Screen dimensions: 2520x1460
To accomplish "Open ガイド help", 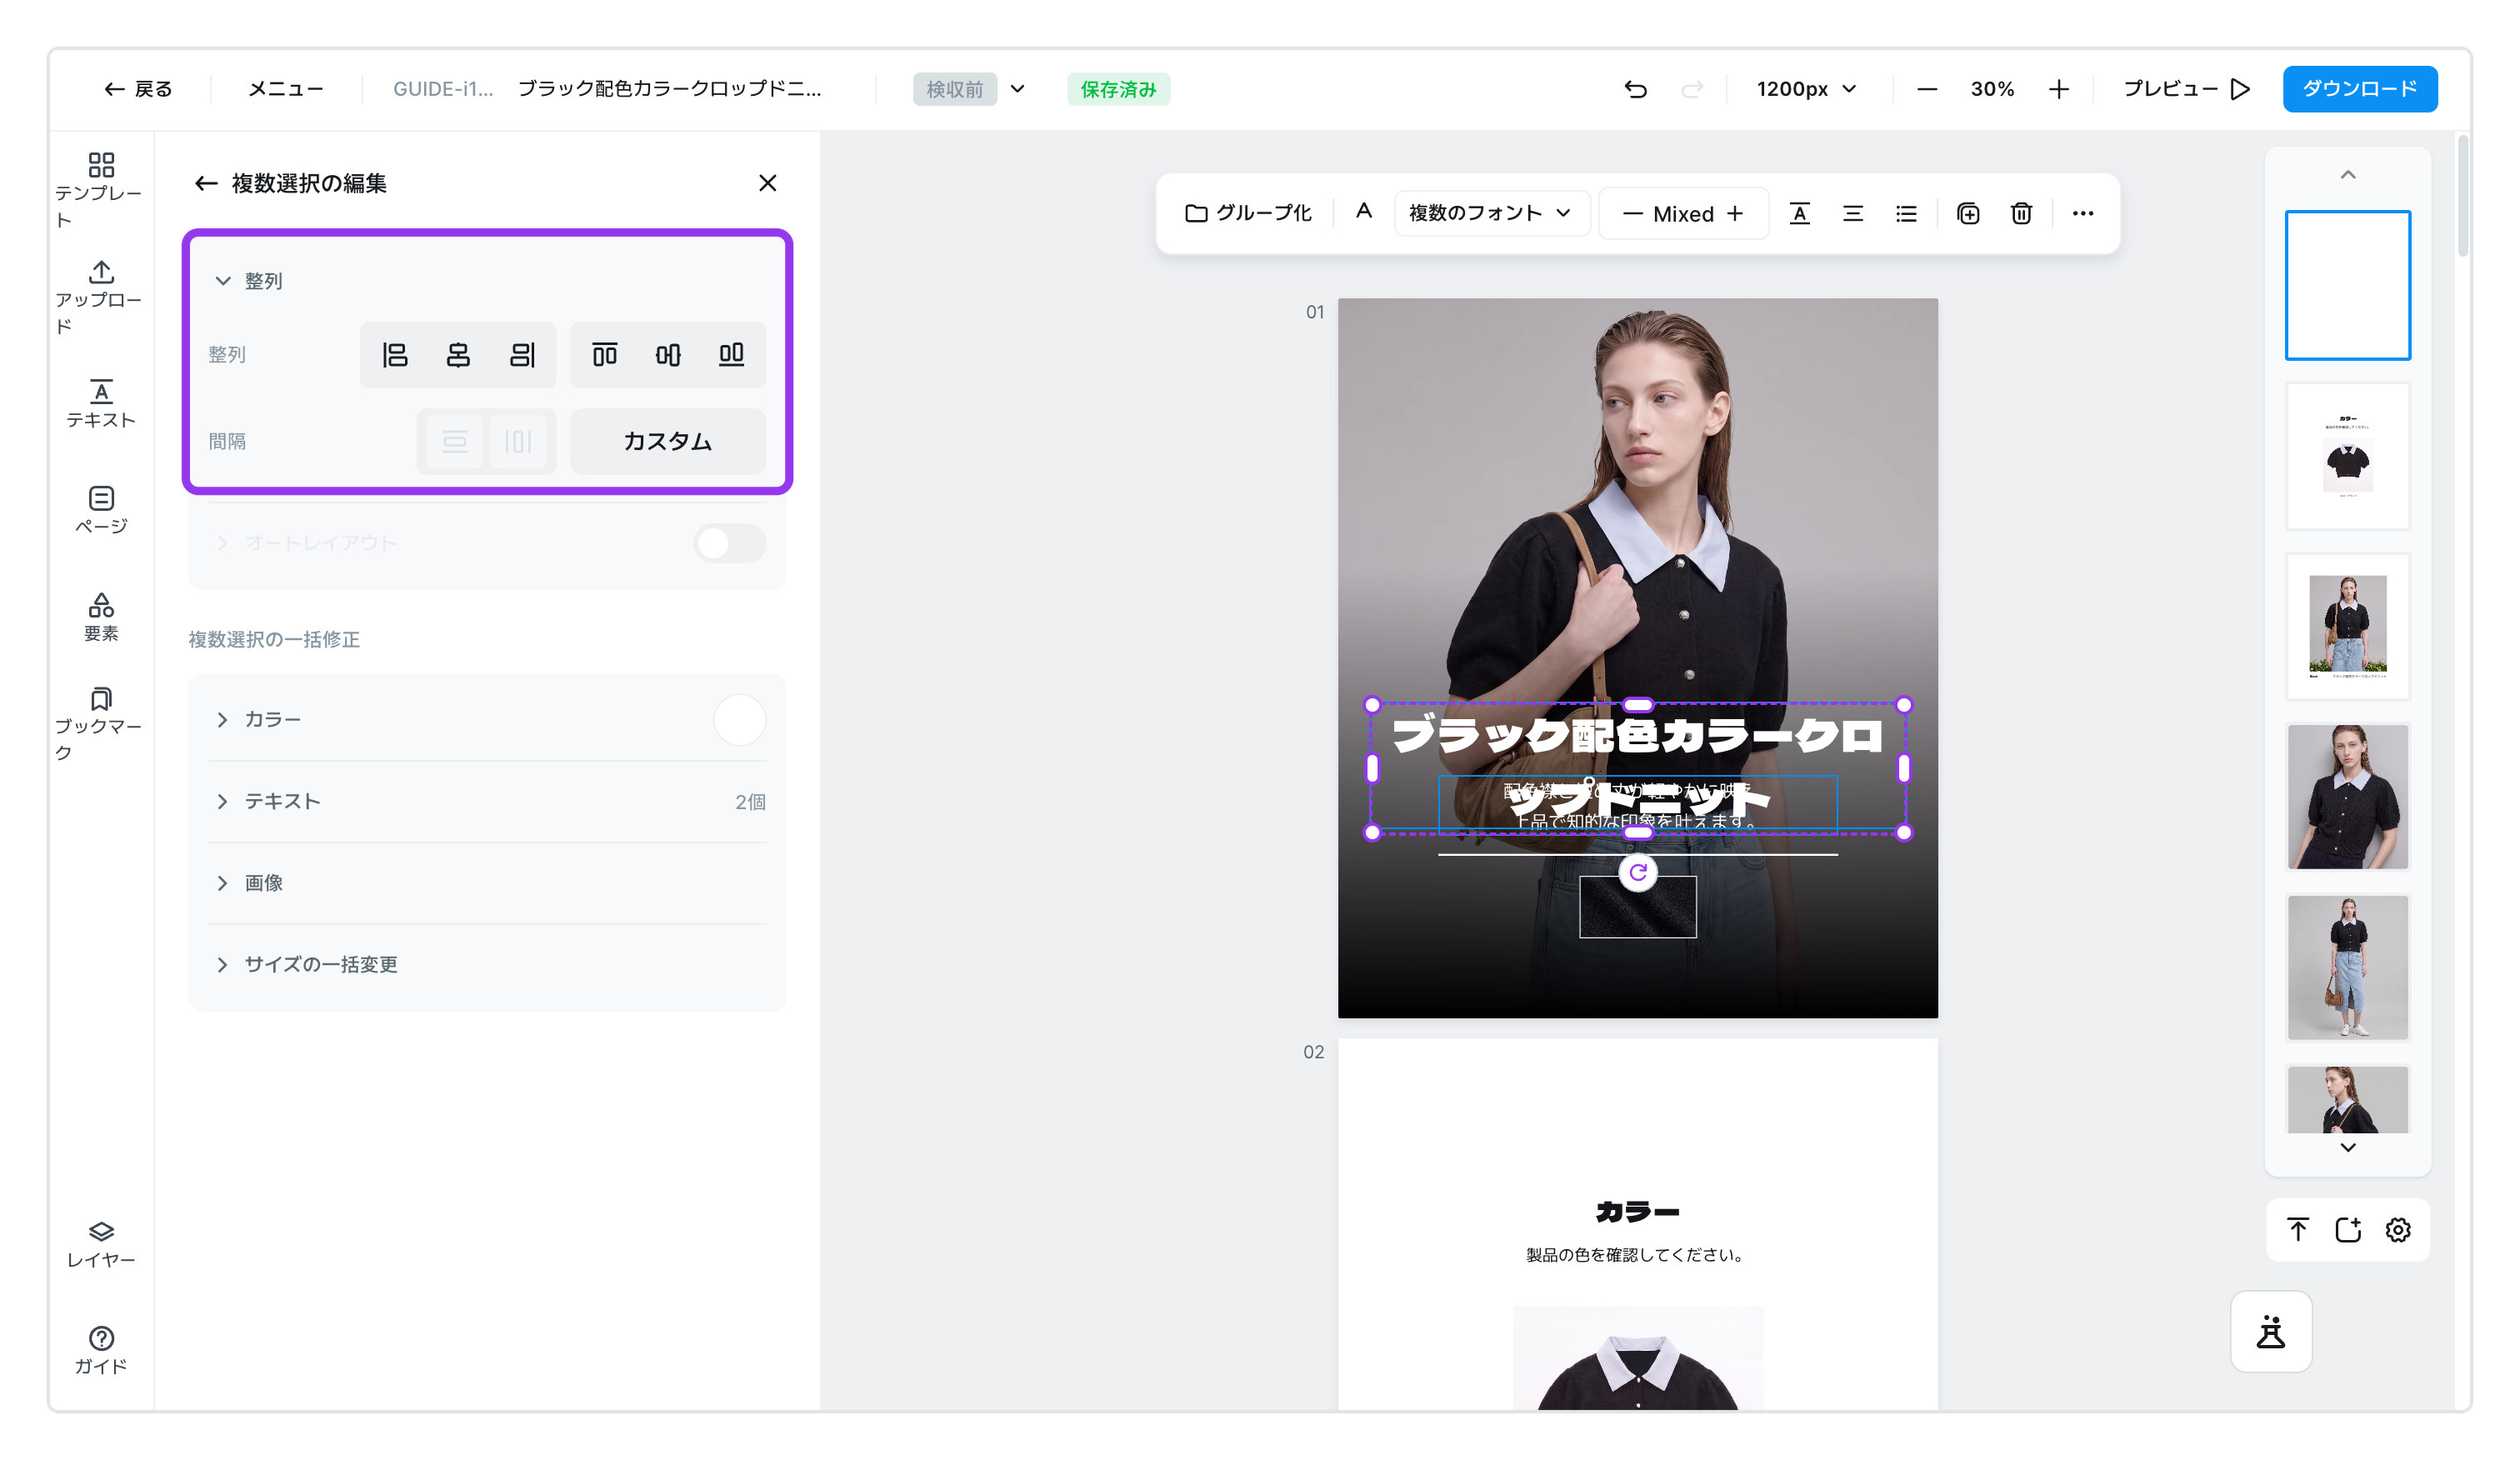I will (101, 1351).
